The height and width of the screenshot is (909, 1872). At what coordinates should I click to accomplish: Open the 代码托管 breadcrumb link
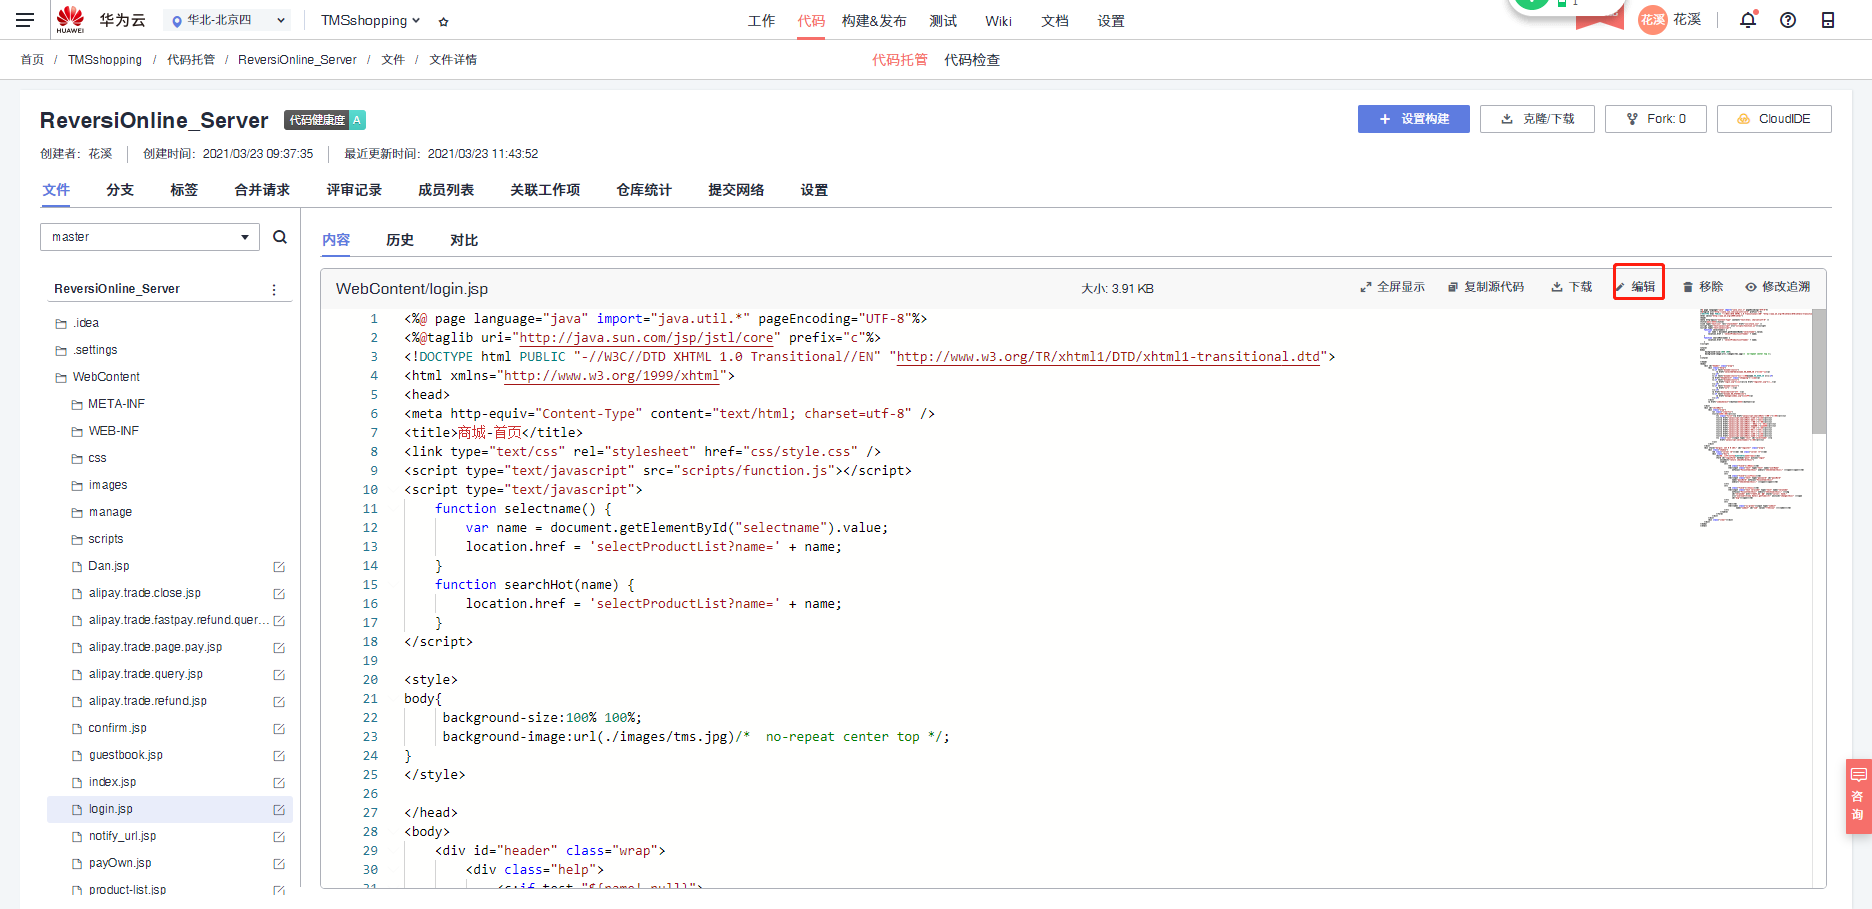(191, 60)
